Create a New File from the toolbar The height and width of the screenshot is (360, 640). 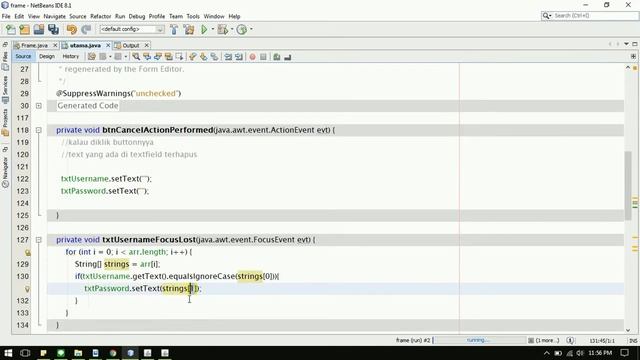11,29
